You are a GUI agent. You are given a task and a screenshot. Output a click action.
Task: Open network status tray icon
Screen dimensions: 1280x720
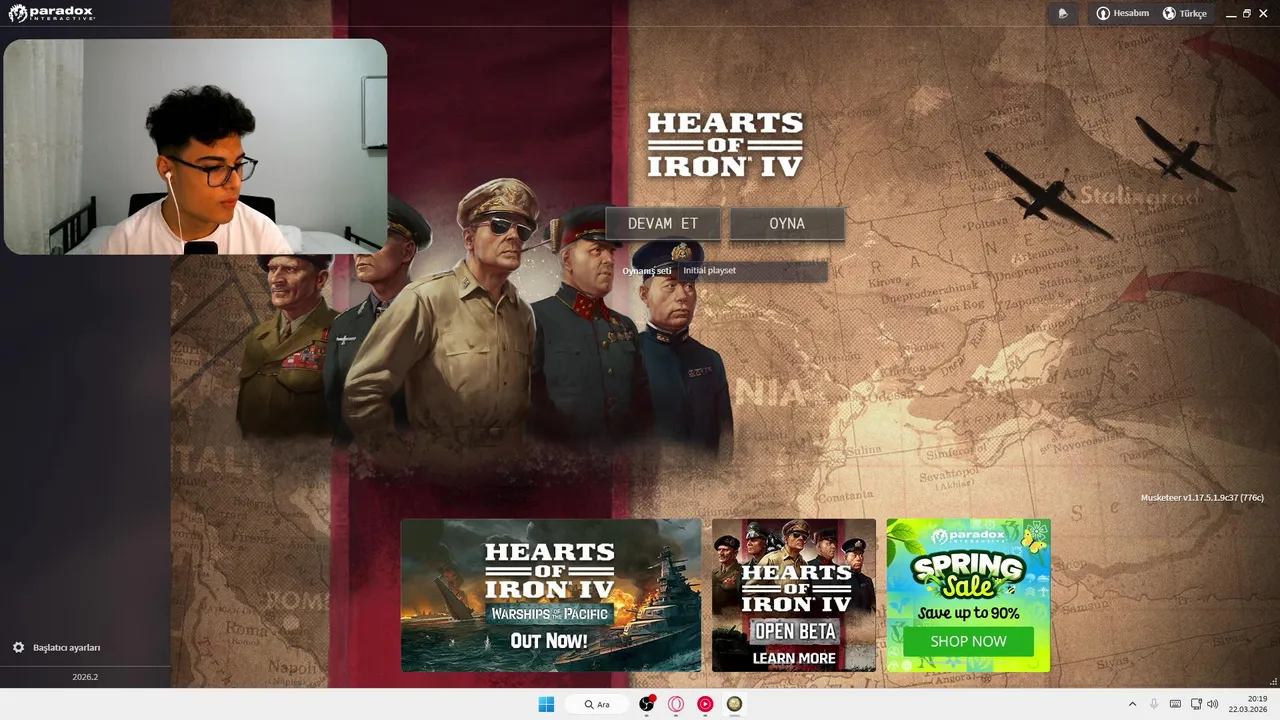(x=1196, y=705)
